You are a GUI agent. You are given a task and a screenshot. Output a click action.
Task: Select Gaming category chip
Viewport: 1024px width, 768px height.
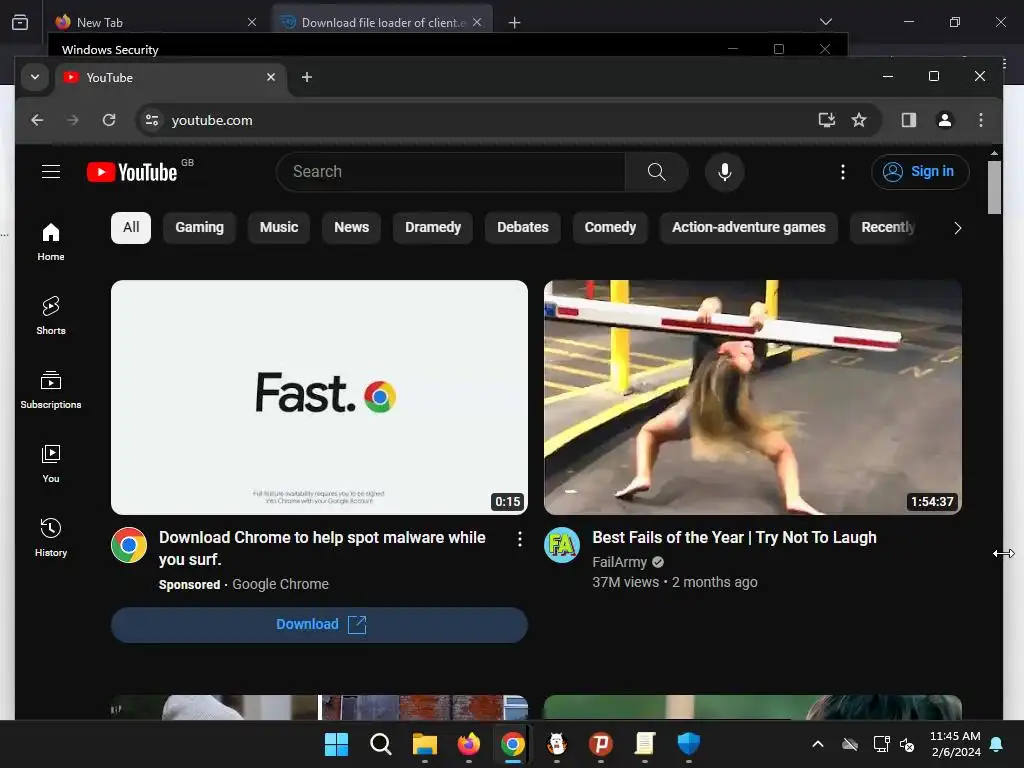pyautogui.click(x=199, y=227)
